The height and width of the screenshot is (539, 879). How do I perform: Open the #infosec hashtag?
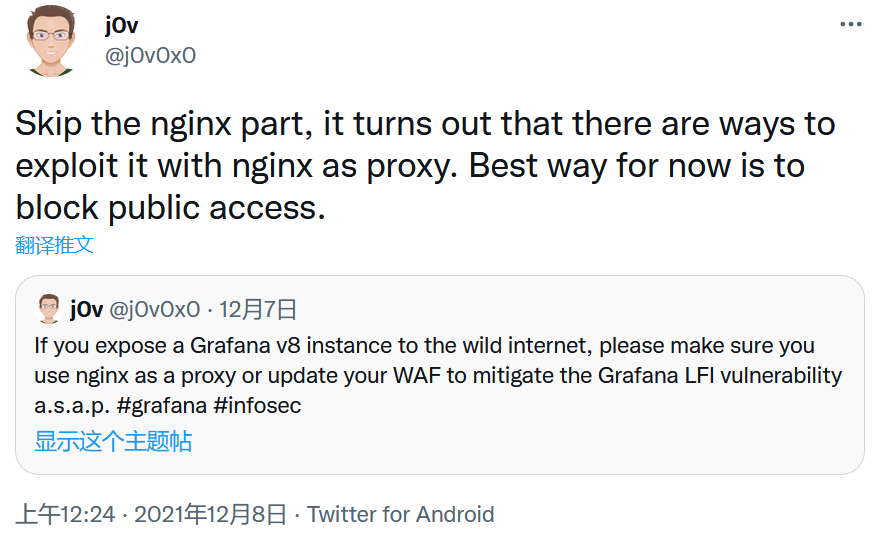coord(257,406)
